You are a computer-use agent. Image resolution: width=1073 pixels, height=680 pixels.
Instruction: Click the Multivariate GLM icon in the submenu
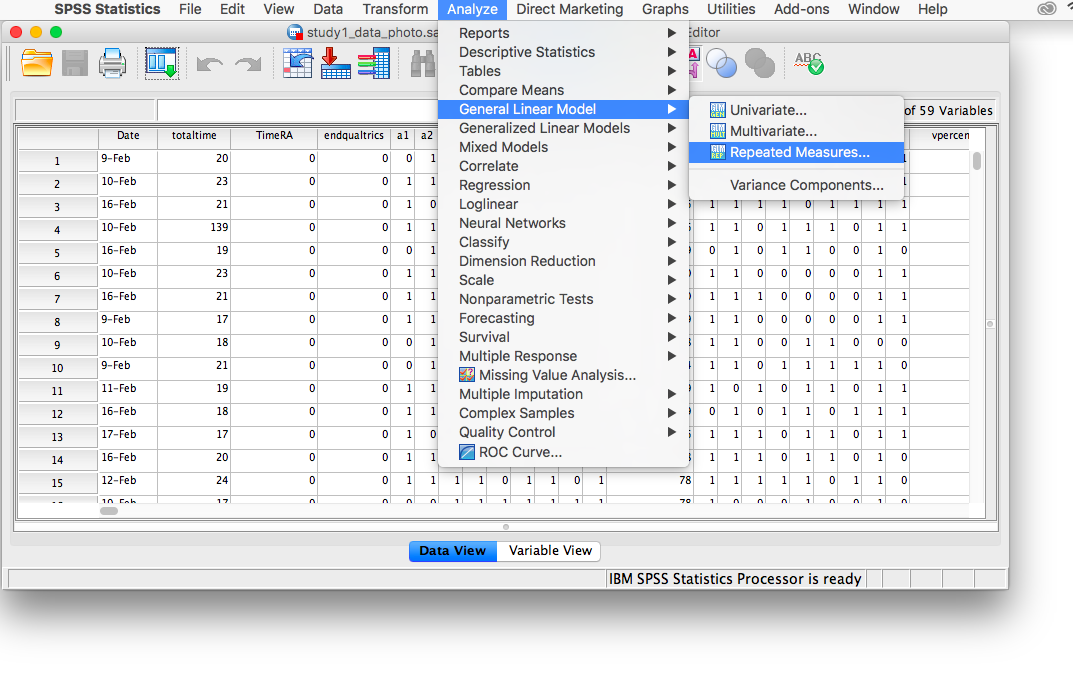[x=717, y=131]
